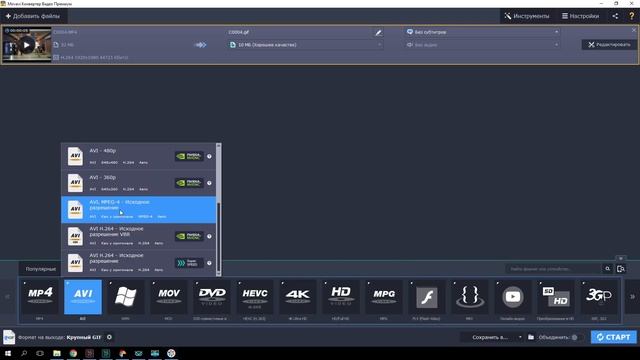This screenshot has width=640, height=360.
Task: Open the help question mark icon
Action: point(631,16)
